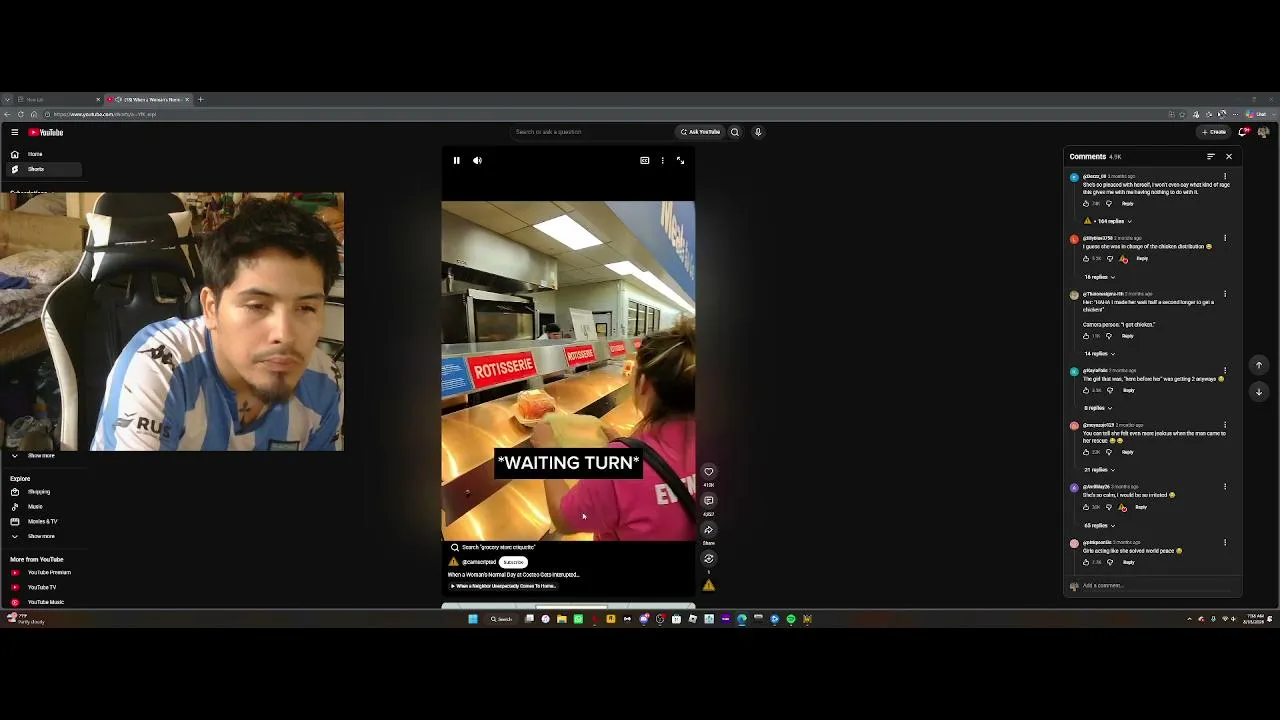Open options for 'I got chicken' comment

(1225, 295)
